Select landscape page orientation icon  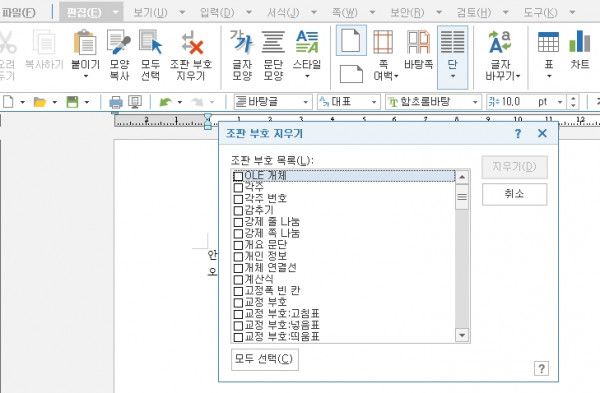tap(351, 74)
